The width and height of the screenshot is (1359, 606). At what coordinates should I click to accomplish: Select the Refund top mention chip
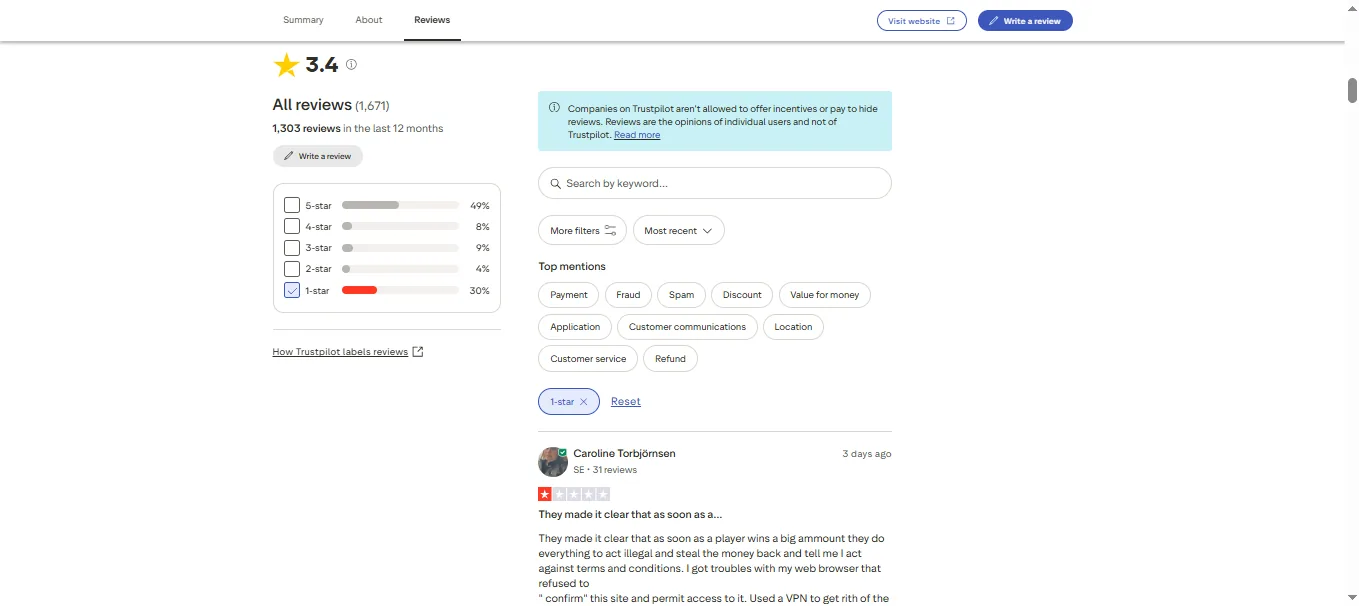pyautogui.click(x=670, y=359)
